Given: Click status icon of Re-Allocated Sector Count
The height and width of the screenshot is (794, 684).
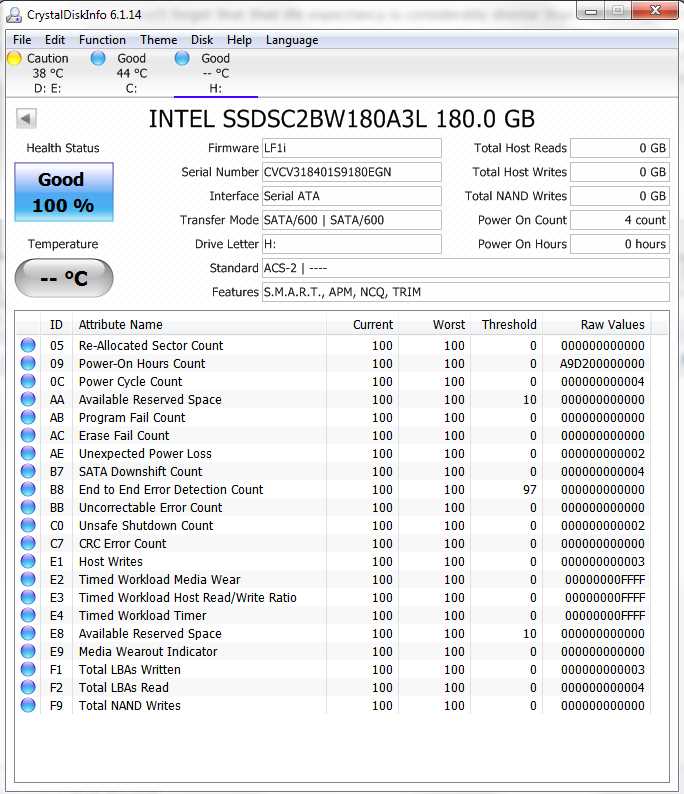Looking at the screenshot, I should [28, 345].
